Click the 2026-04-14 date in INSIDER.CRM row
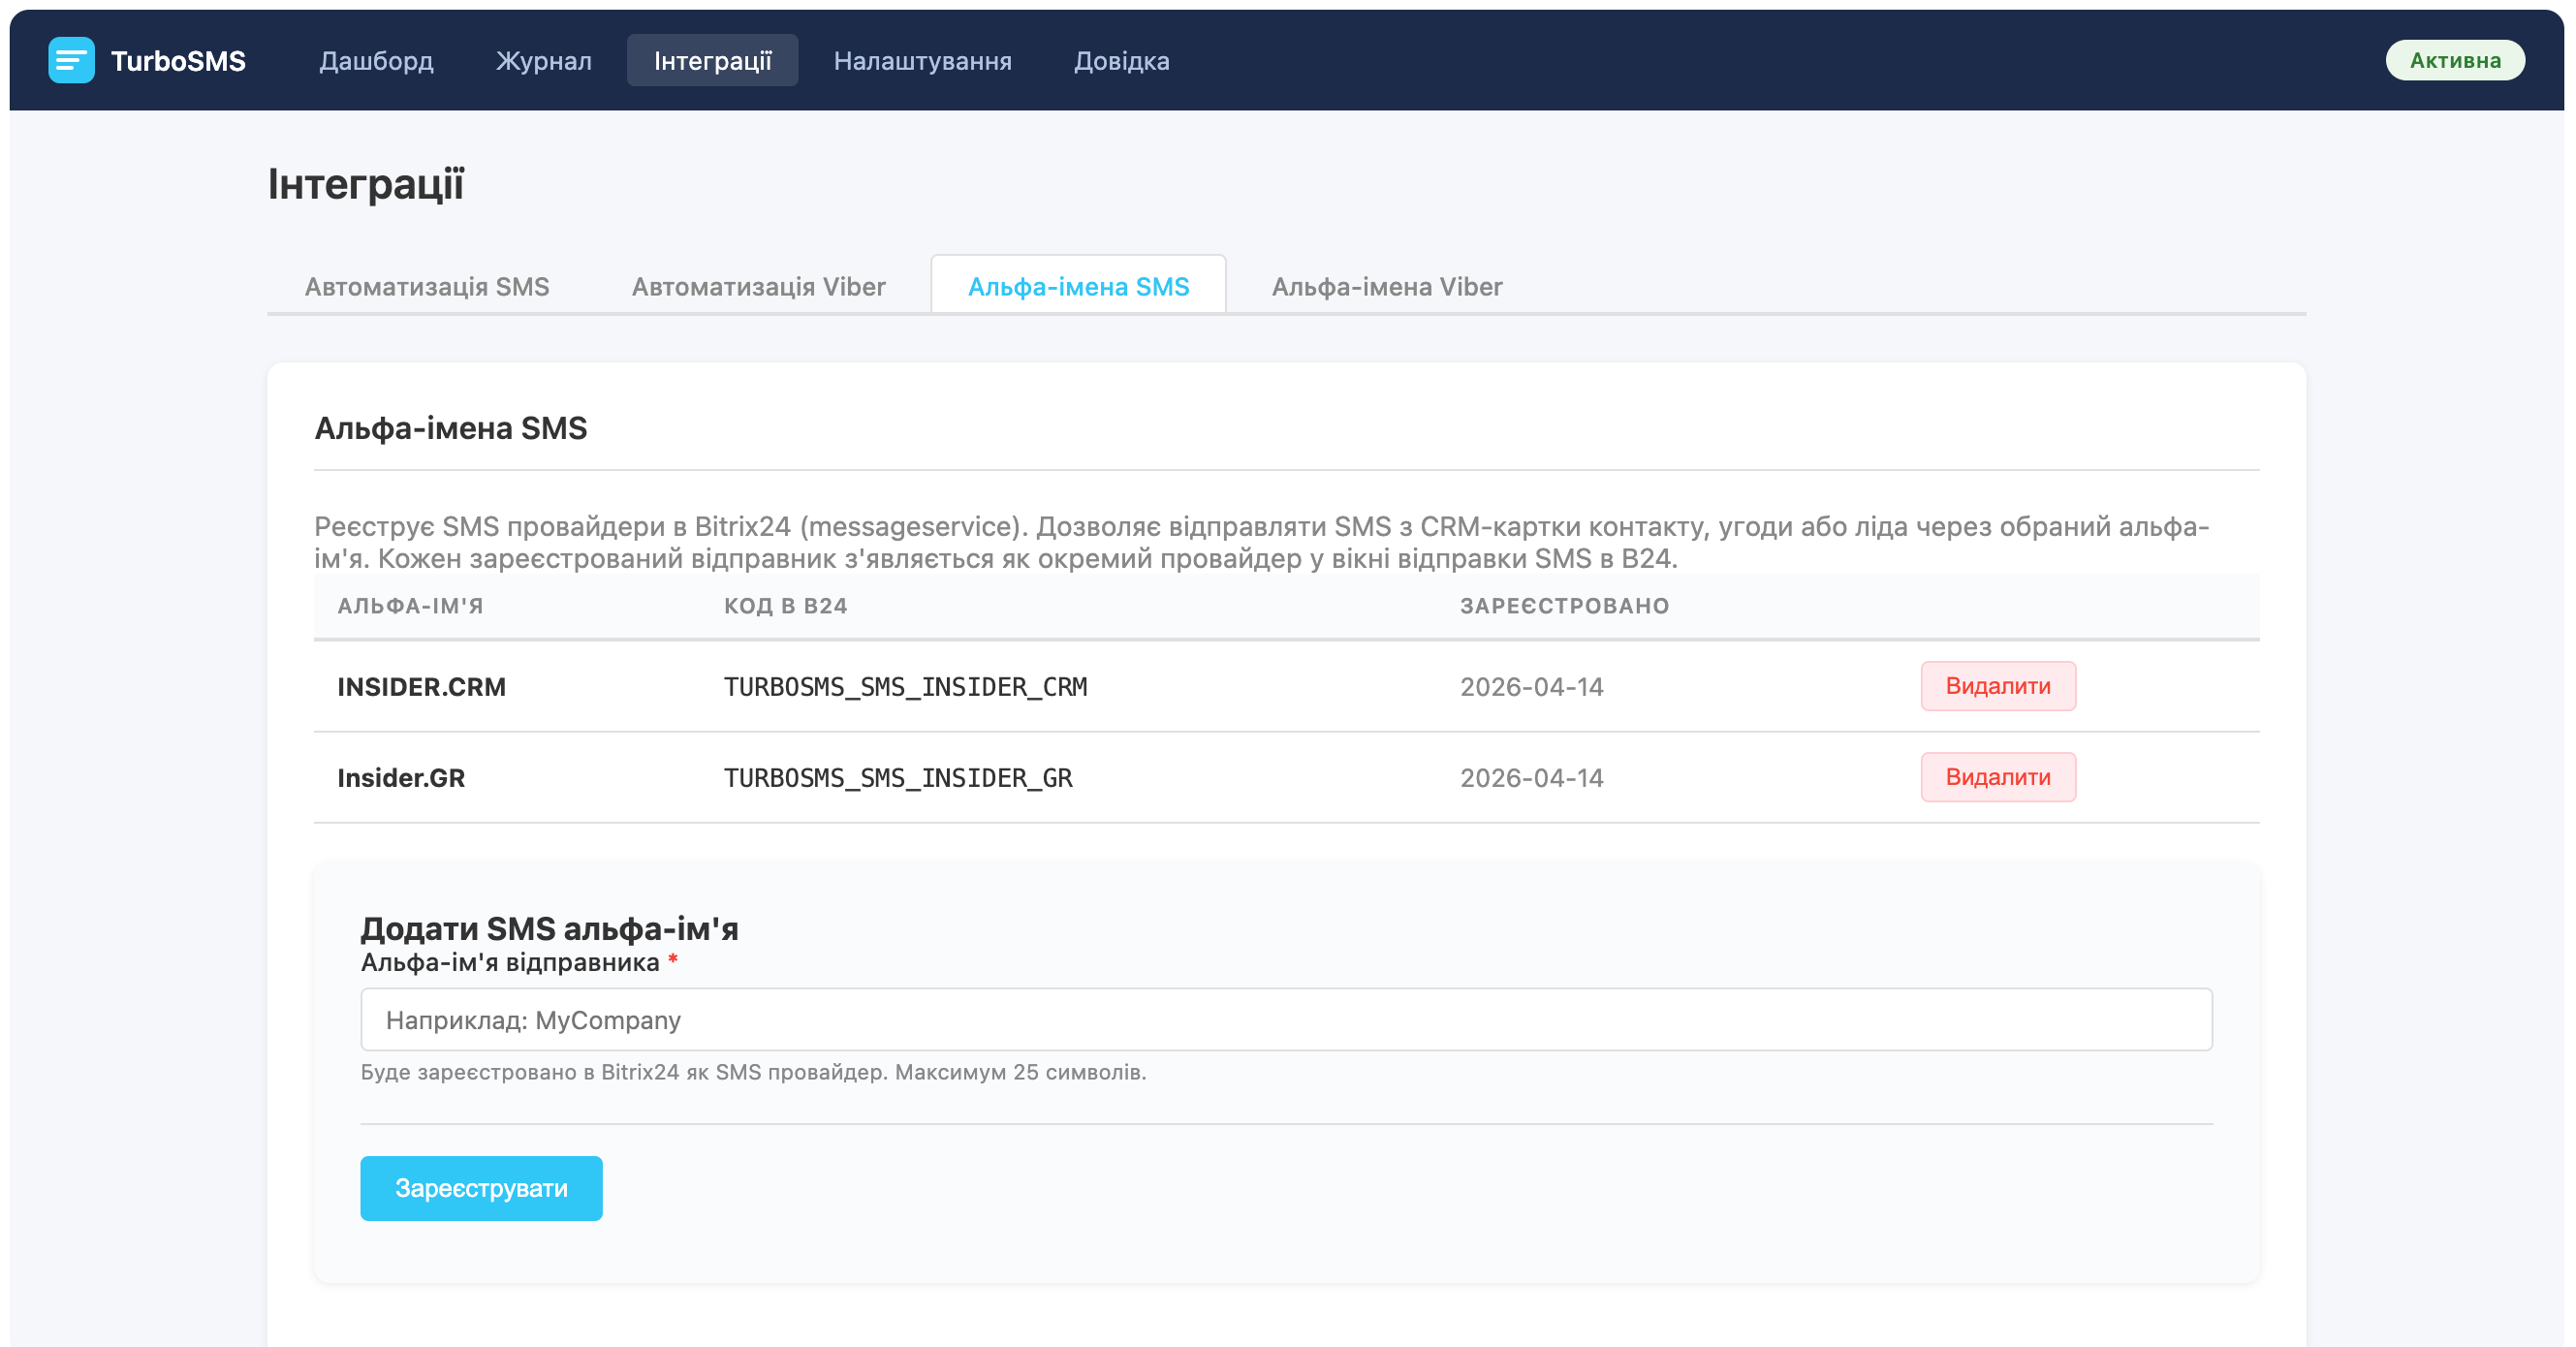This screenshot has width=2576, height=1347. point(1531,687)
